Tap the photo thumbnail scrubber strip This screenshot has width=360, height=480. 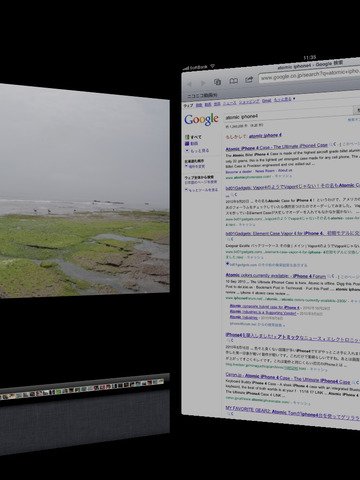[82, 389]
